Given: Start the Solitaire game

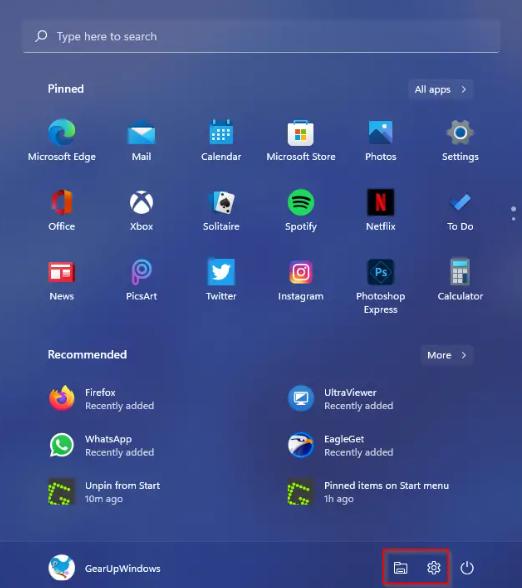Looking at the screenshot, I should [221, 210].
